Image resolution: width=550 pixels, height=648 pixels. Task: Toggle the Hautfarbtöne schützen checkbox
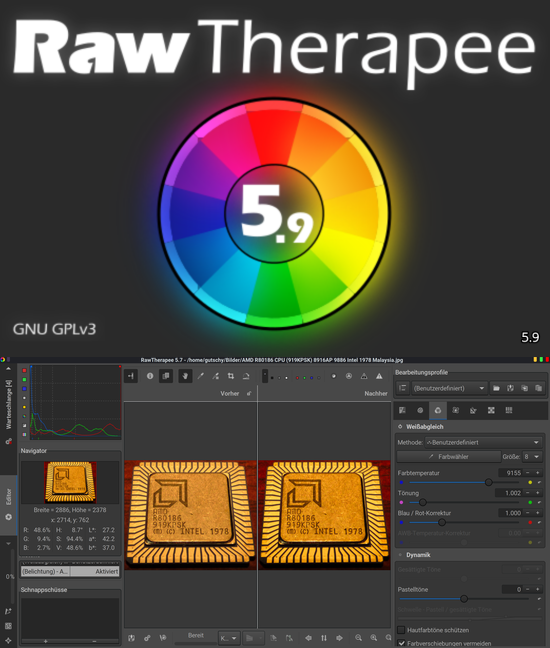(401, 630)
